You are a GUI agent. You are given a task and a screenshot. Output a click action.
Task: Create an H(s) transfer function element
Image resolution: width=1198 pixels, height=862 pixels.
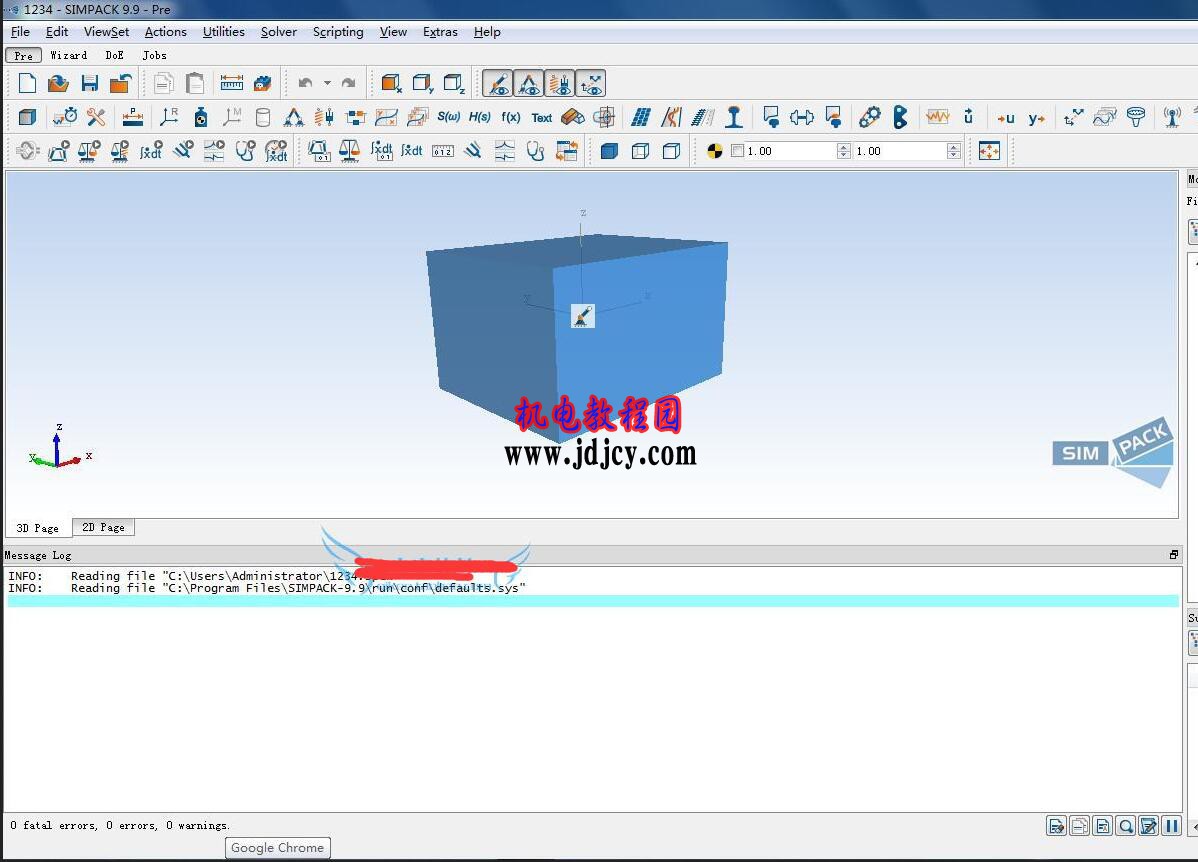(x=480, y=117)
